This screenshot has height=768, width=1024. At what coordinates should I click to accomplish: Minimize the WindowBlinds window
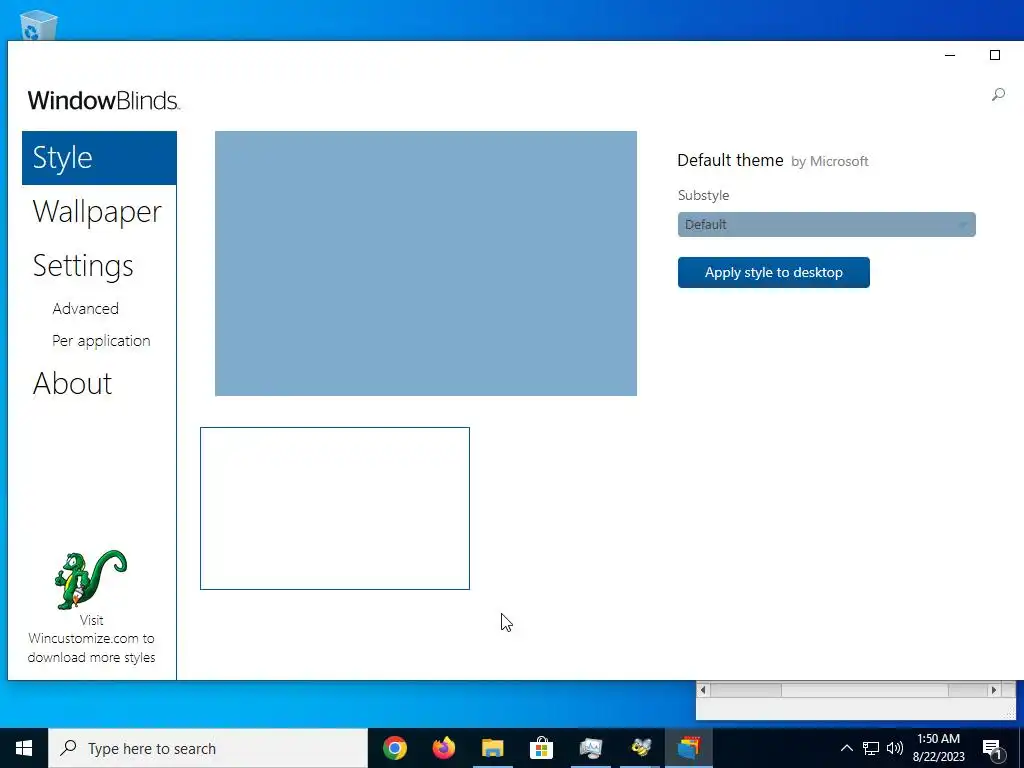click(950, 56)
